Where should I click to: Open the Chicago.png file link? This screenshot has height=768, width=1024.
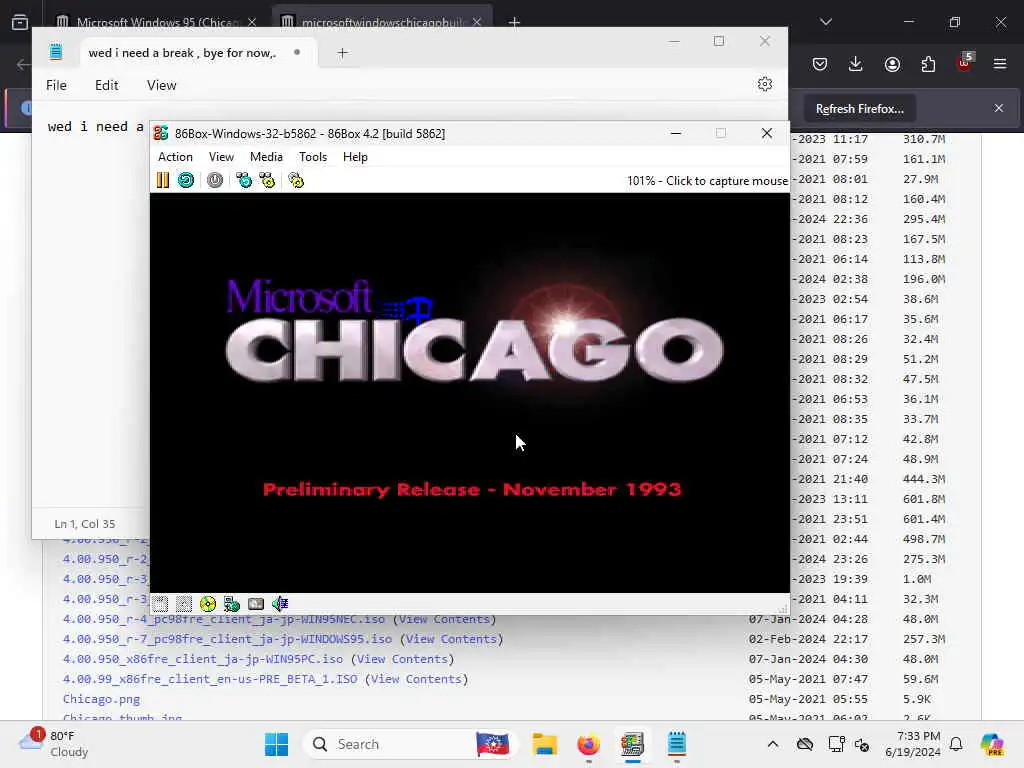[x=101, y=699]
